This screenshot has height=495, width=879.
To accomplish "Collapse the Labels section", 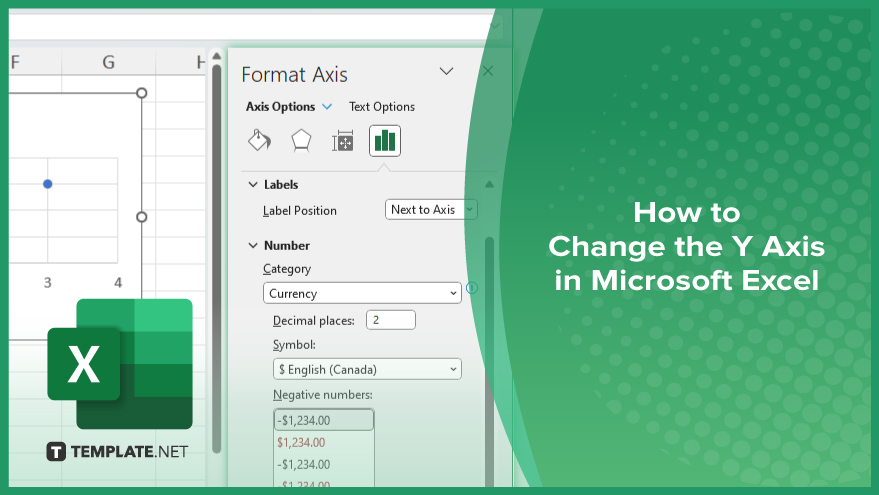I will click(x=253, y=184).
